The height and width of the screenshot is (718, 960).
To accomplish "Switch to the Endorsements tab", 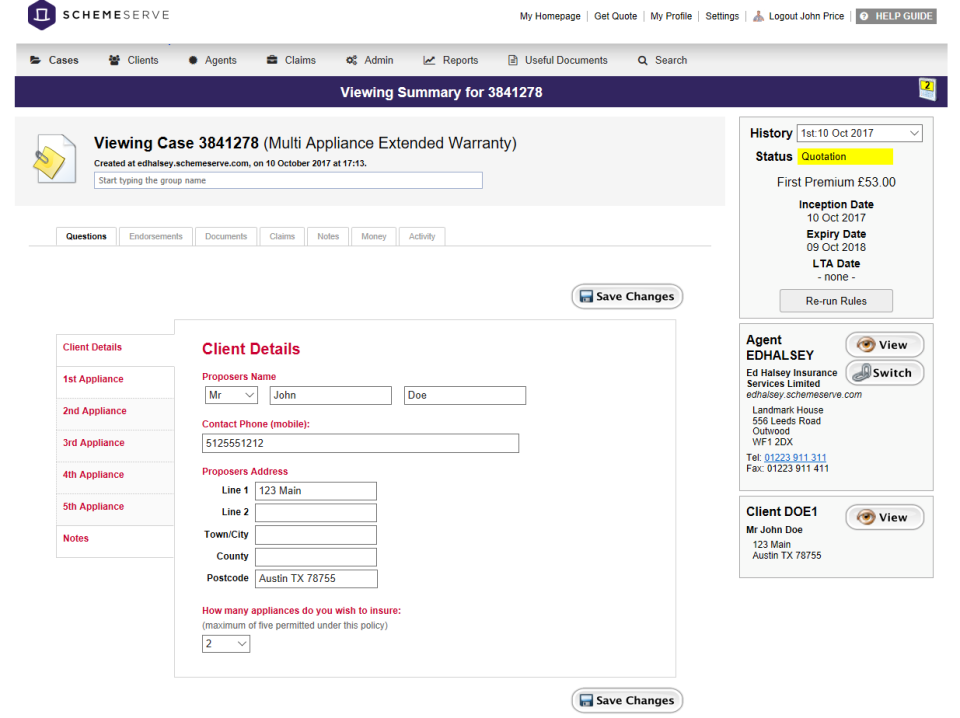I will click(155, 236).
